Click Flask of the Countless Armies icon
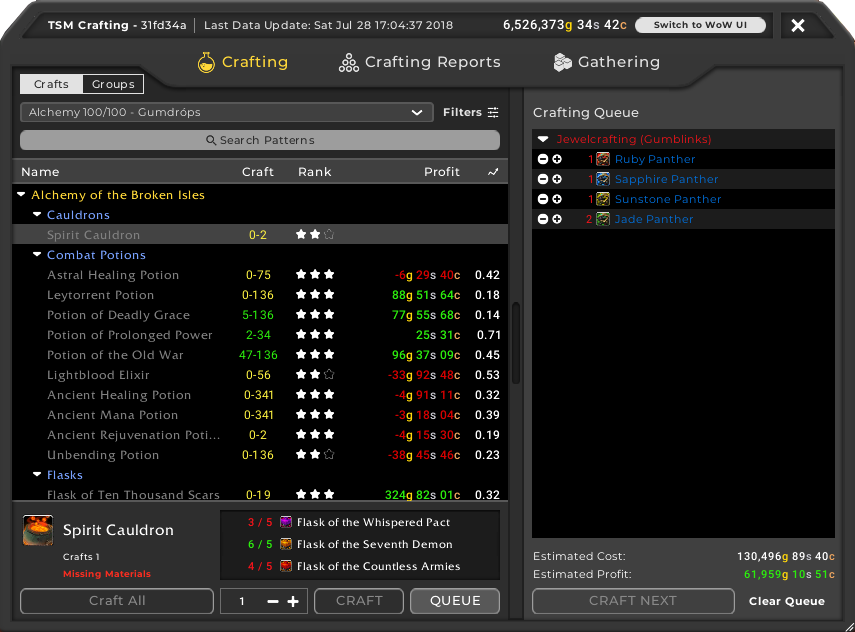Viewport: 855px width, 632px height. tap(286, 566)
